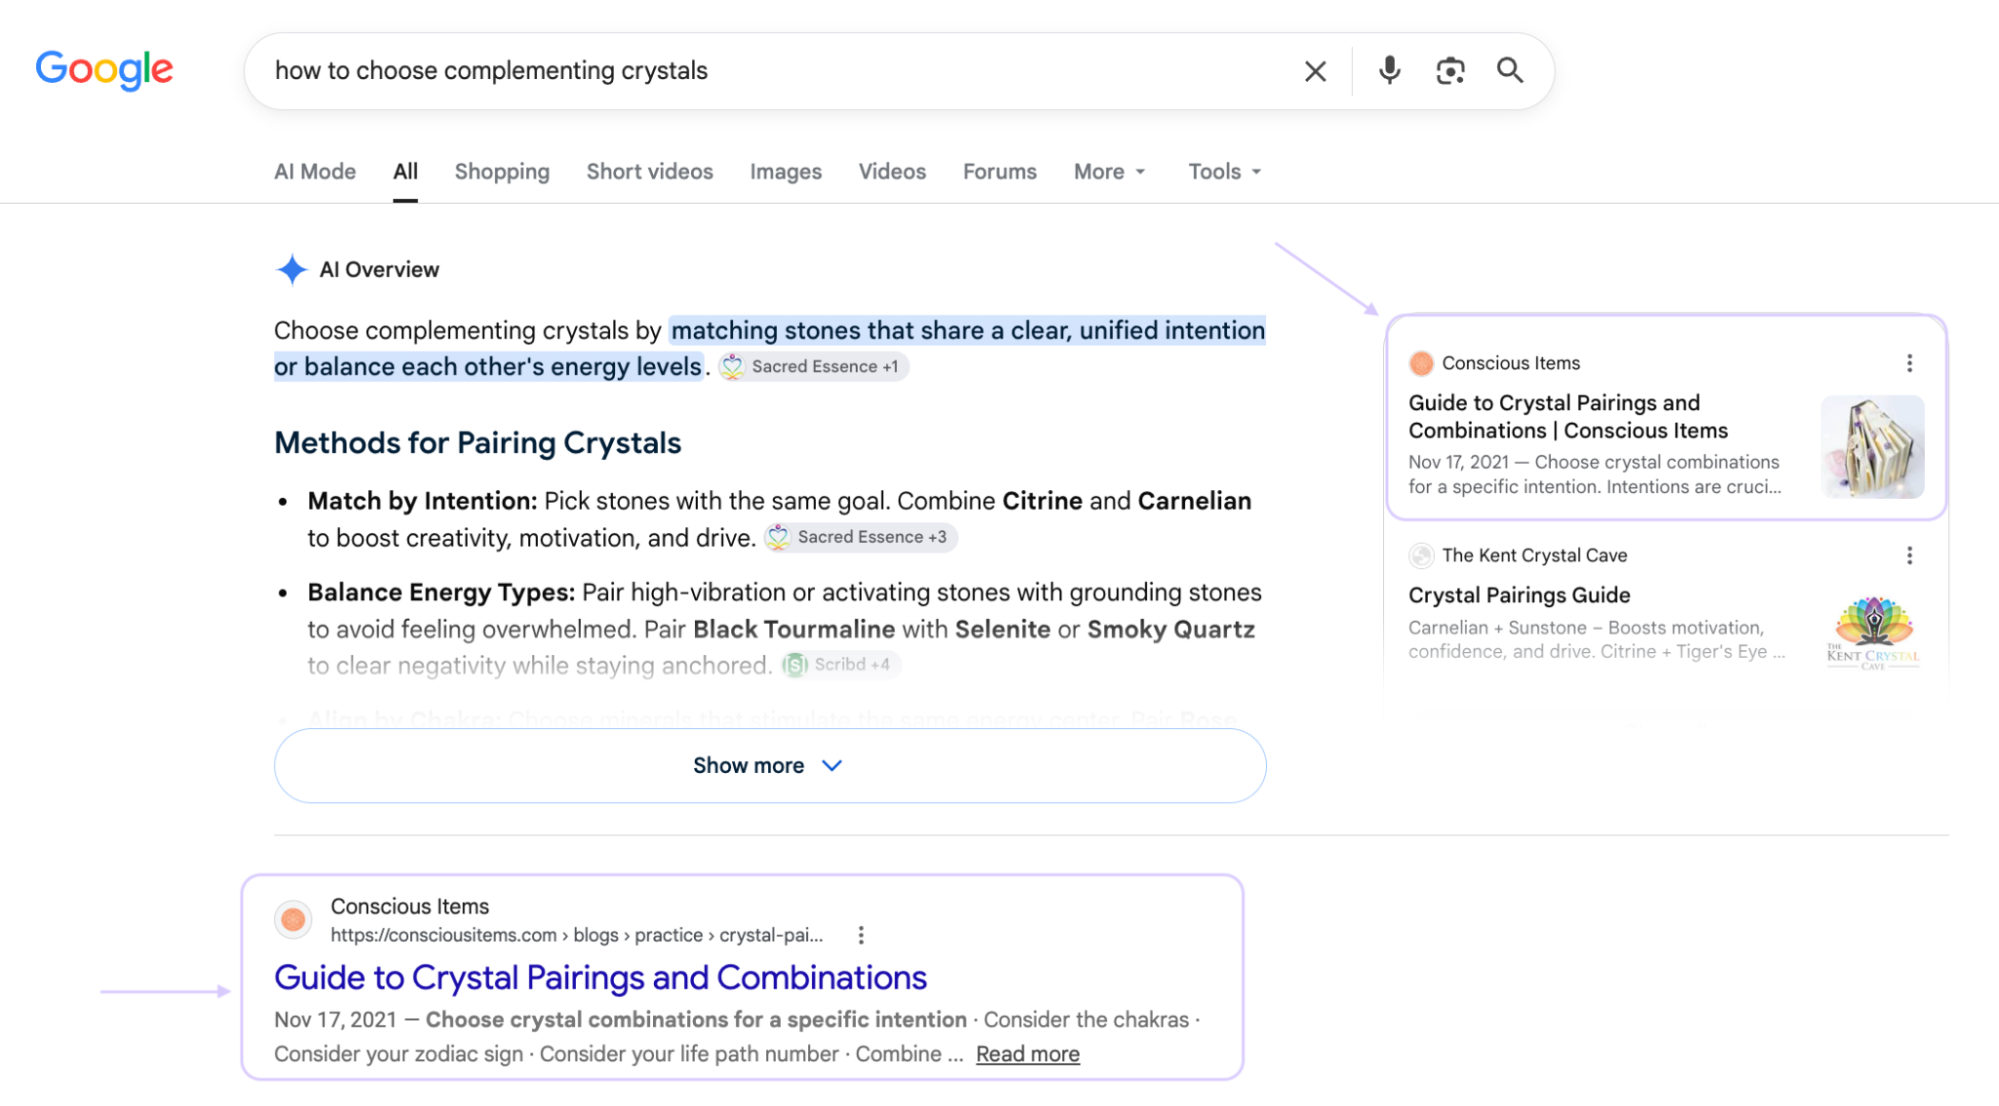Open Google Lens image search icon
The image size is (1999, 1106).
coord(1450,70)
